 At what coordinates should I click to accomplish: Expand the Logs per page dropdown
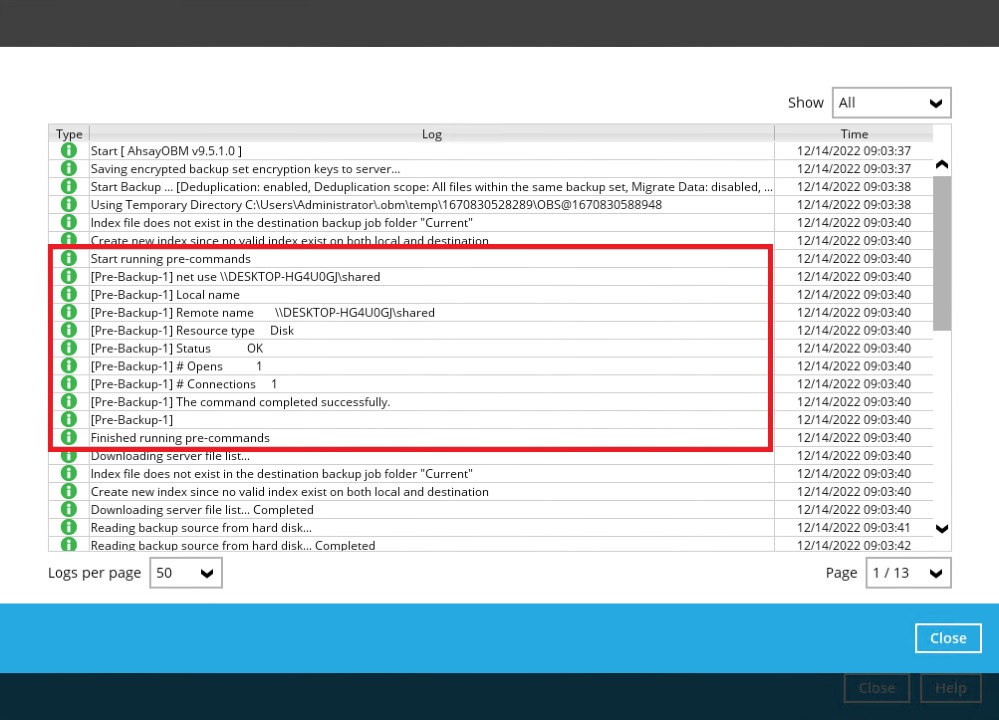coord(186,573)
